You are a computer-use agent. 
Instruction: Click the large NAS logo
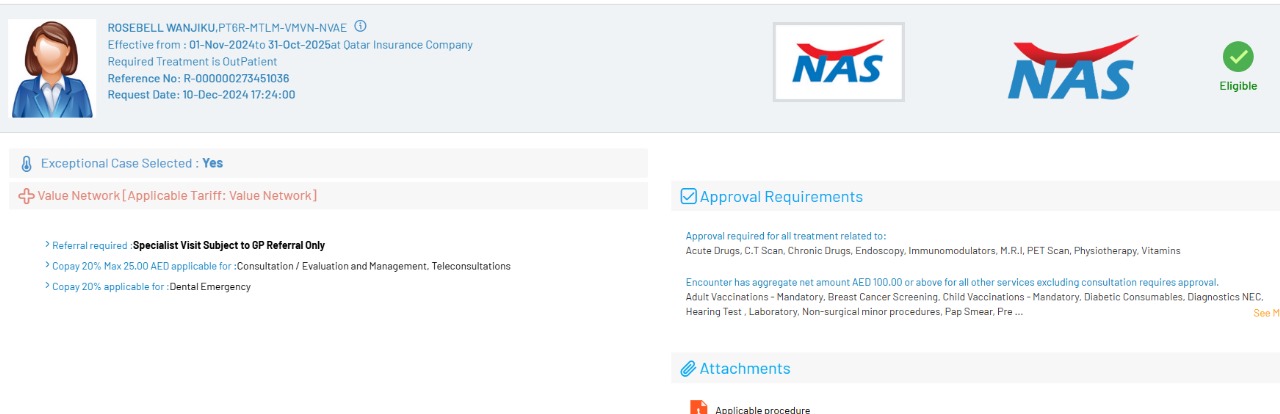click(1073, 68)
